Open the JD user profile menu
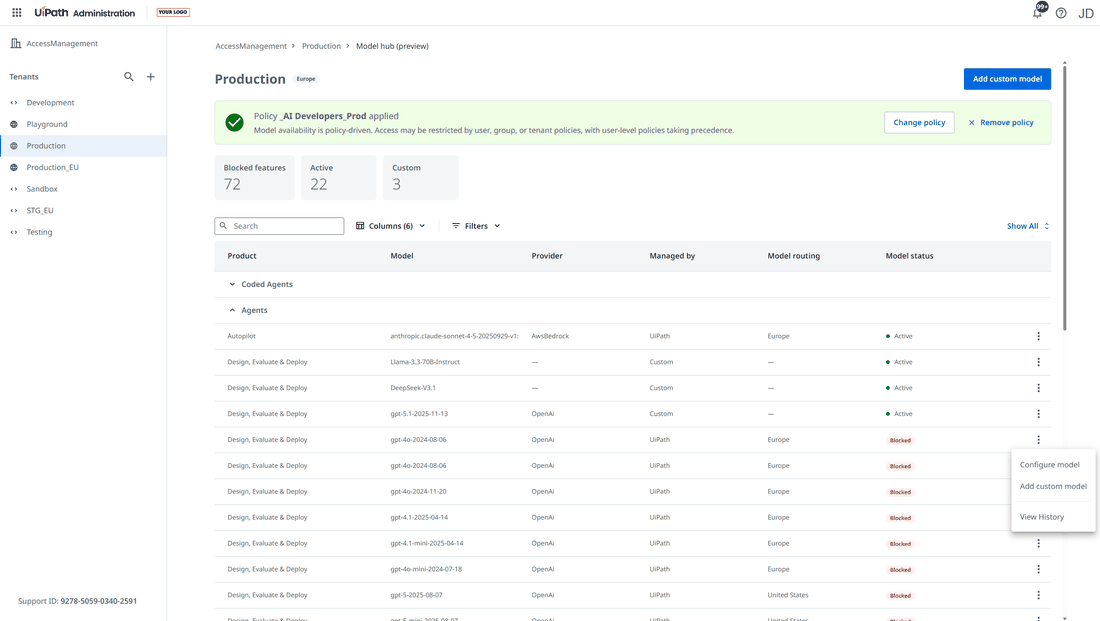Image resolution: width=1100 pixels, height=621 pixels. click(x=1085, y=13)
